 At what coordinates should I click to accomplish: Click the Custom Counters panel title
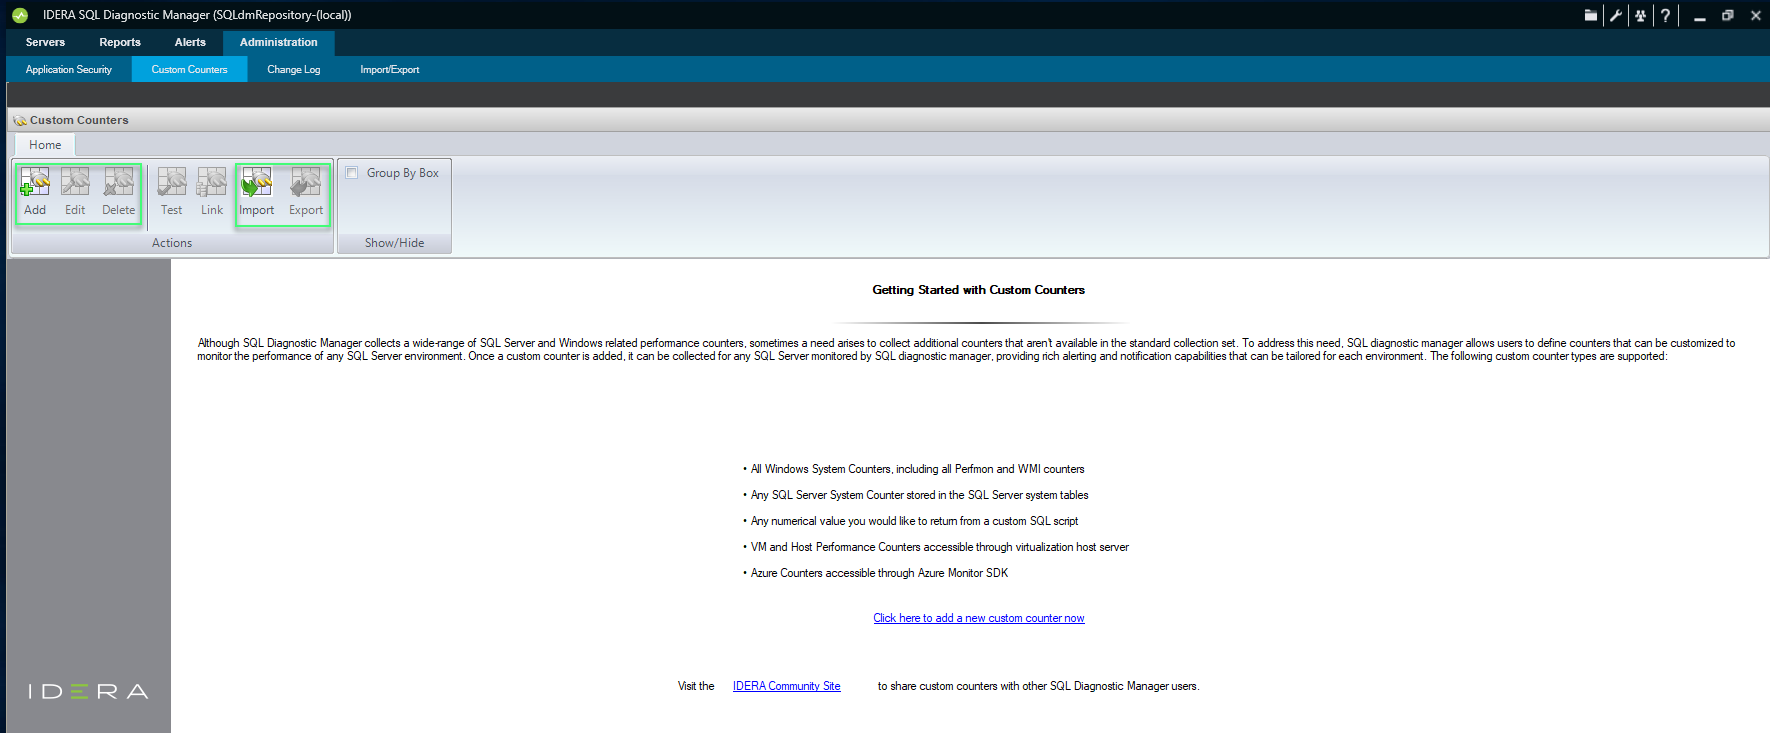(x=79, y=120)
